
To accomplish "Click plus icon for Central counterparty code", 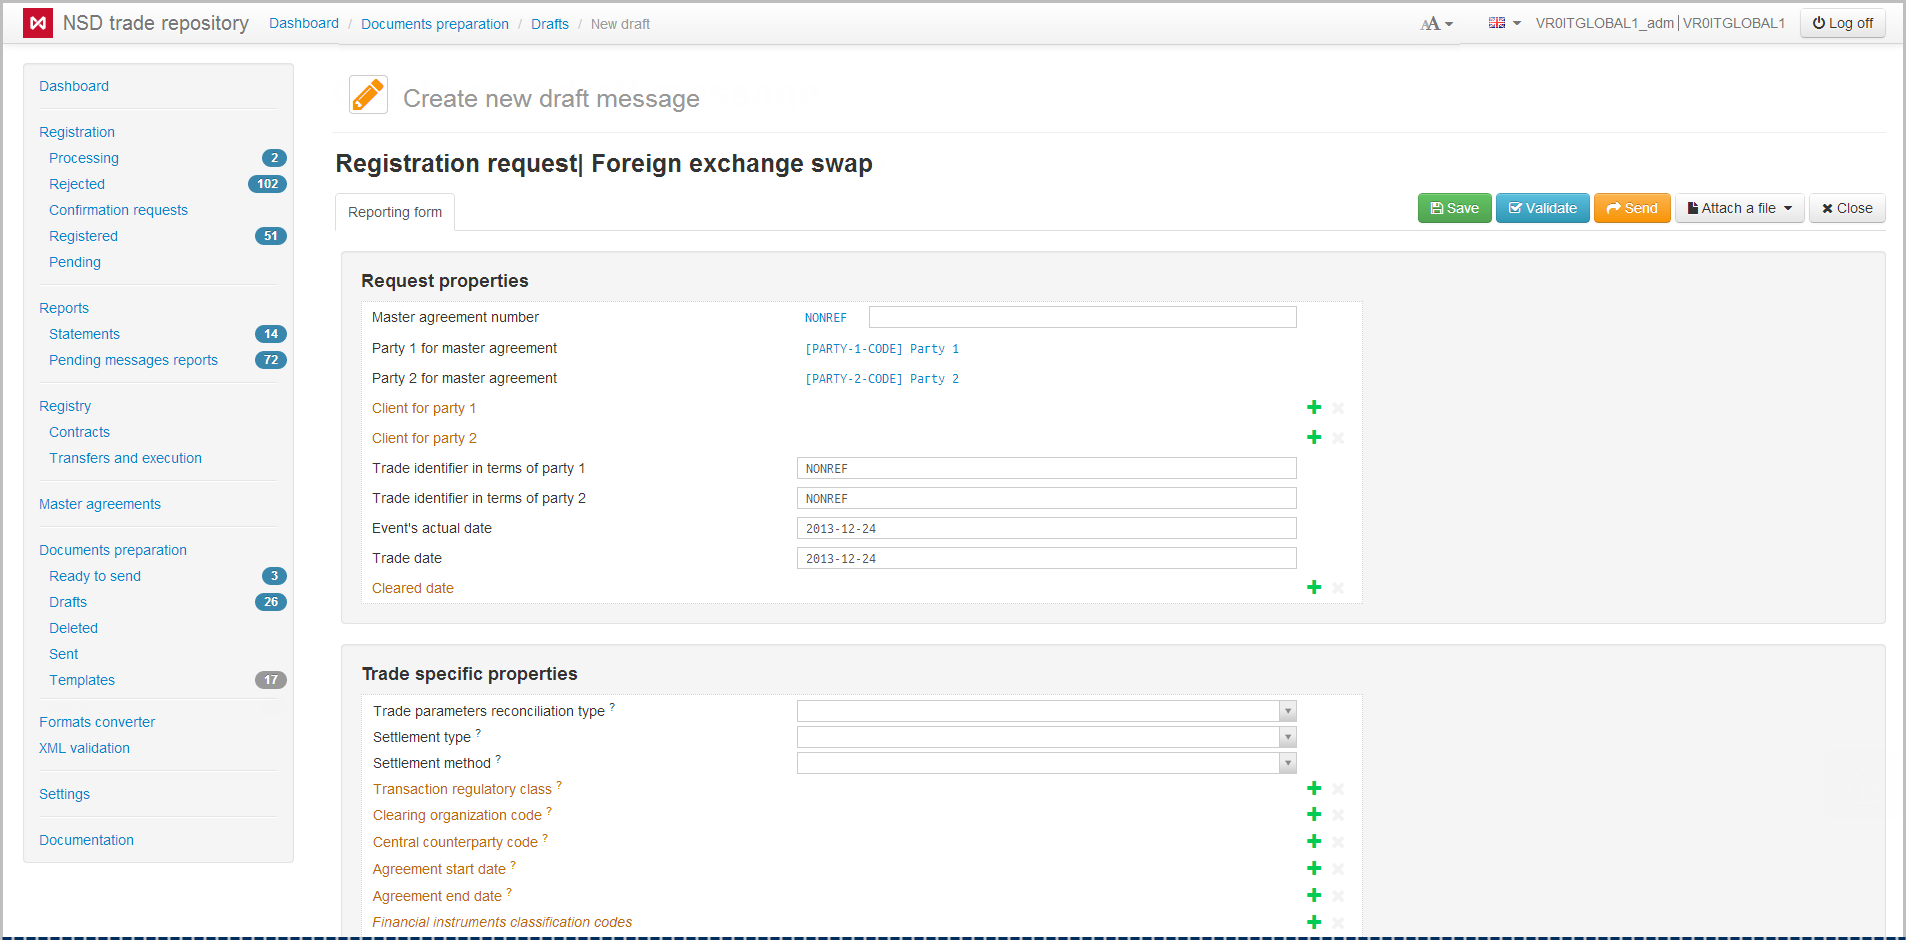I will [1314, 842].
